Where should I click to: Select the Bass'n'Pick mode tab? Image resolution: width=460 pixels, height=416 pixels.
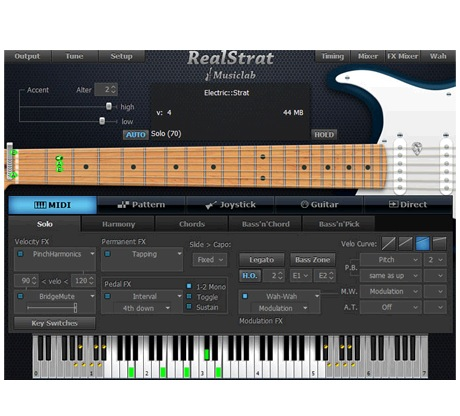pyautogui.click(x=339, y=224)
